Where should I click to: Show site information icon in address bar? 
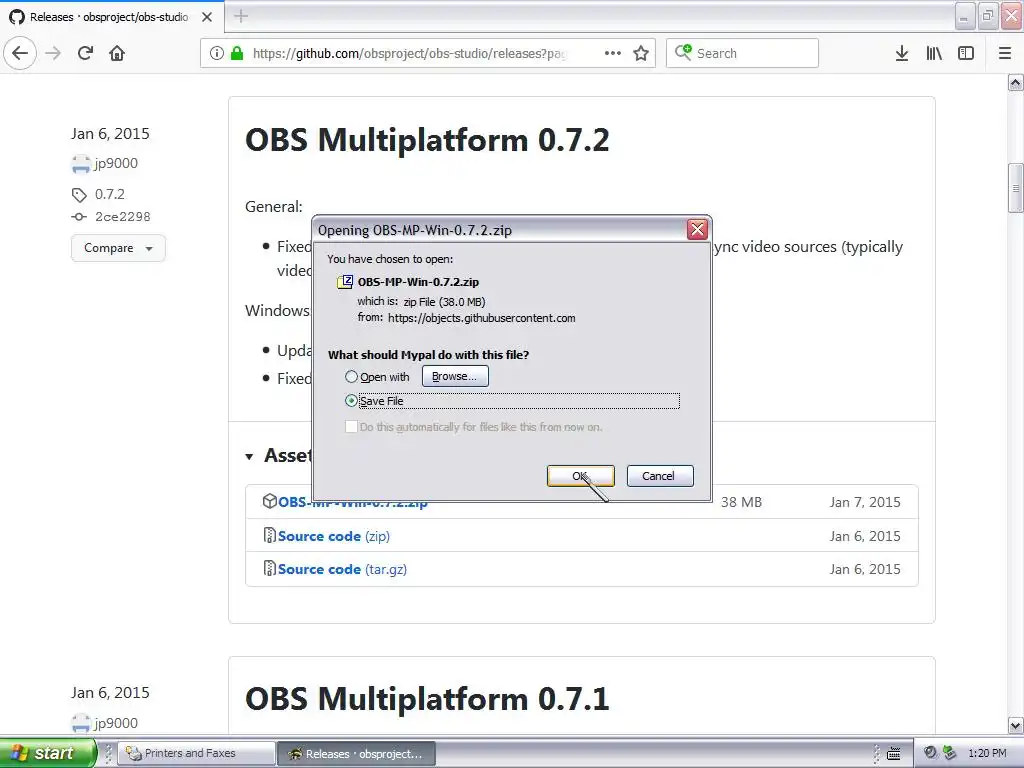point(217,53)
